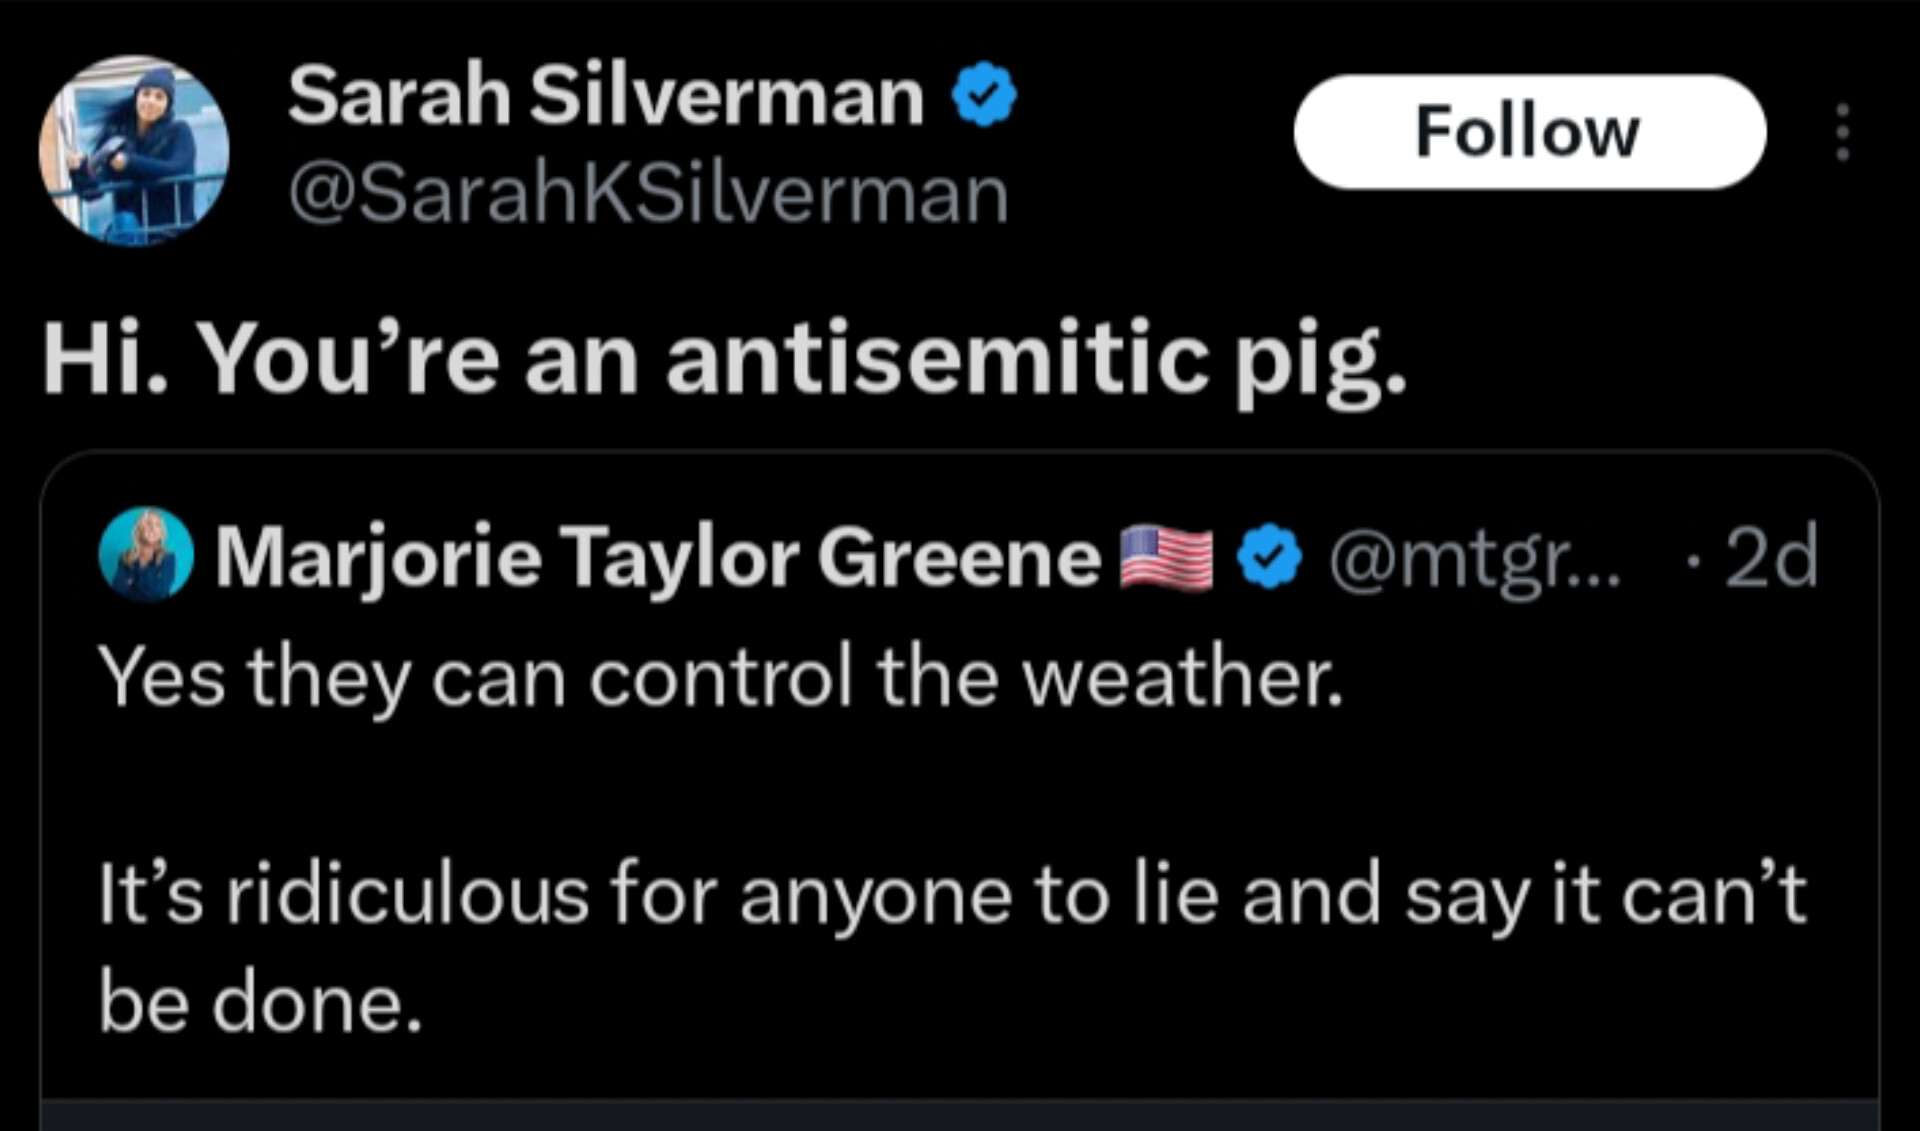Open Marjorie Taylor Greene's small avatar
Screen dimensions: 1920x1131
click(146, 554)
